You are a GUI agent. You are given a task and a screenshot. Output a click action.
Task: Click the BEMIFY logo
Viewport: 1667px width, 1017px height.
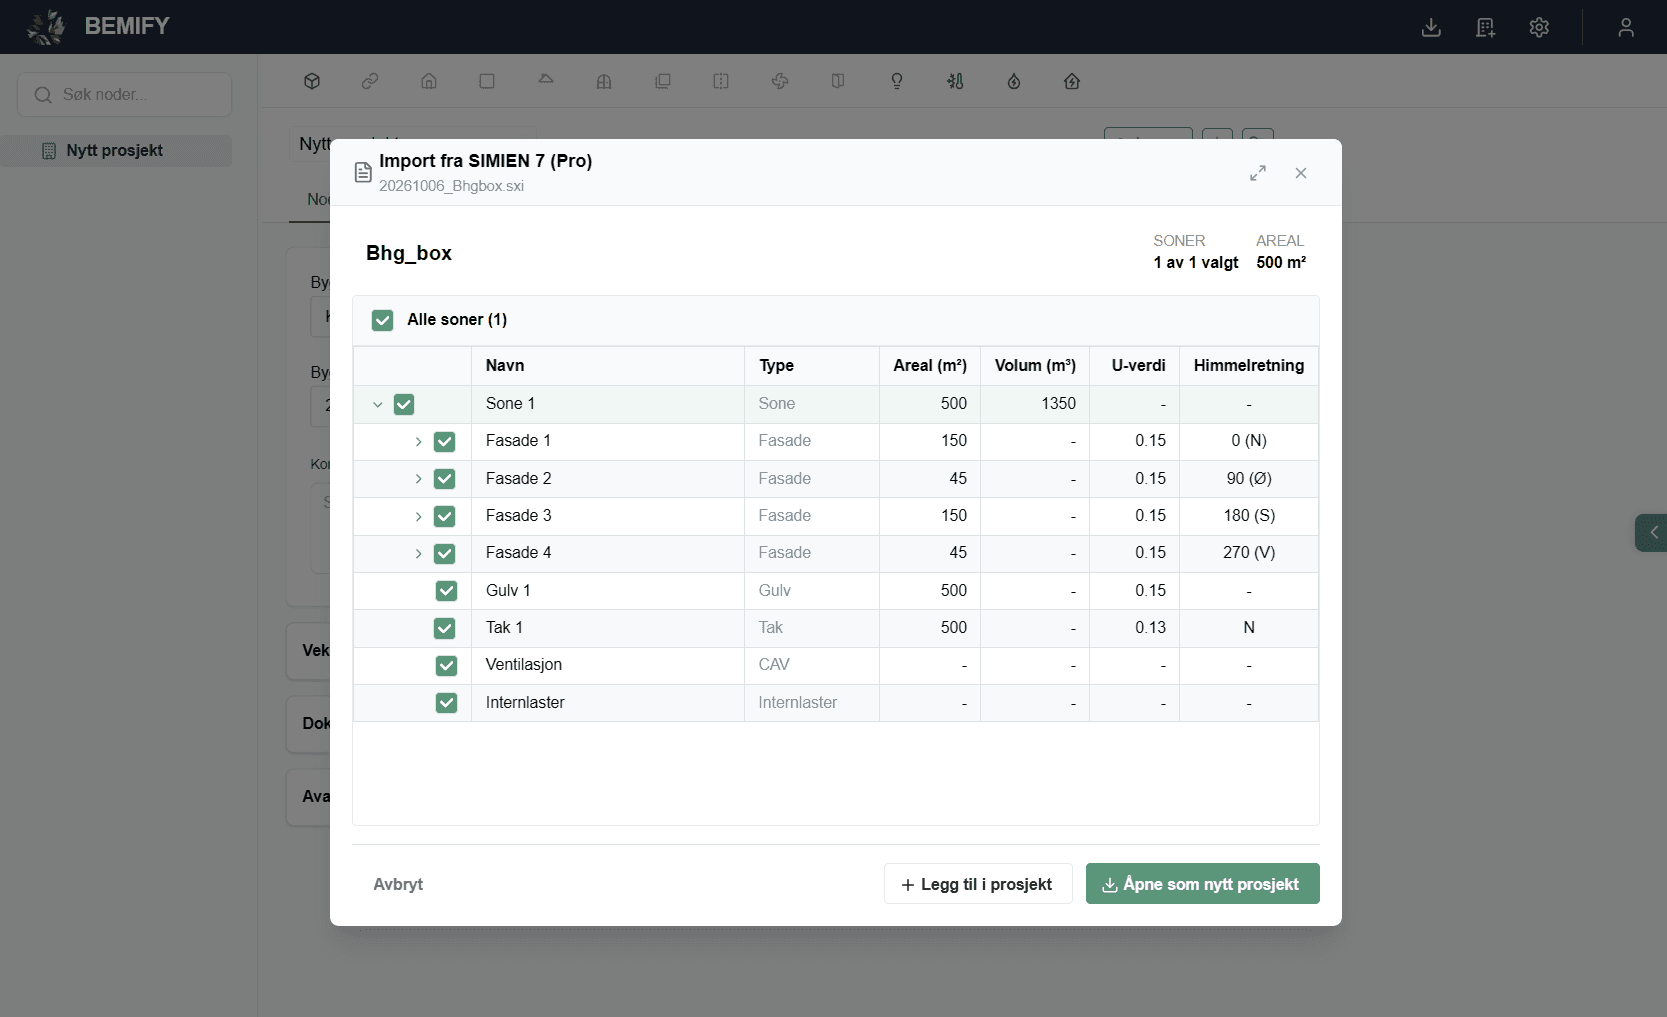click(98, 27)
